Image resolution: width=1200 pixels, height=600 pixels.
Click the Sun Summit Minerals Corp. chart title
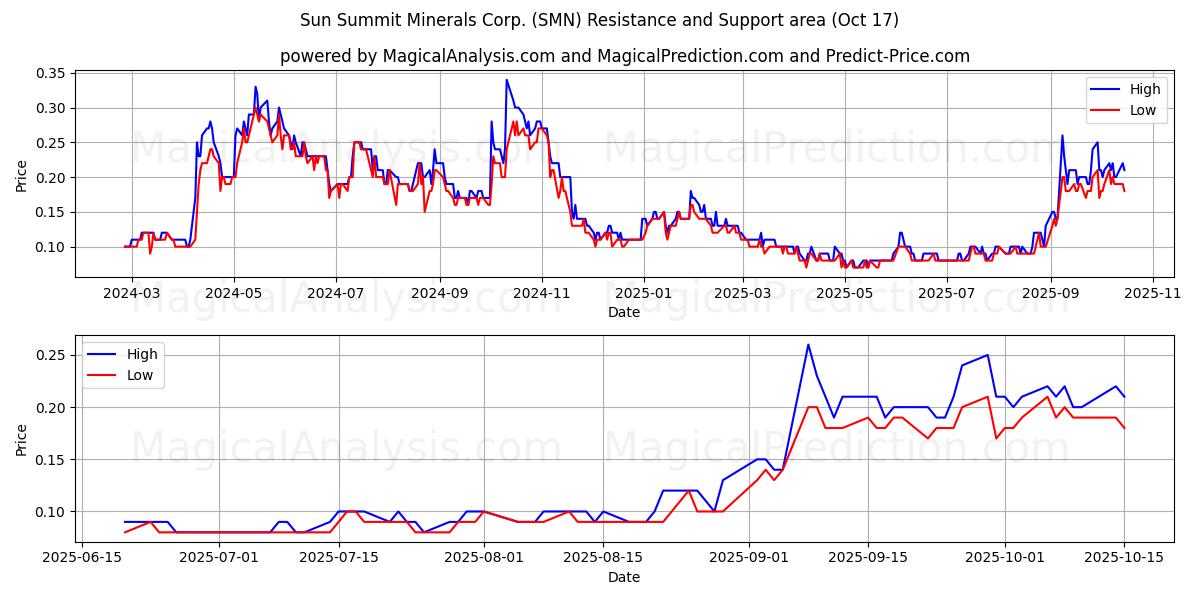click(599, 20)
